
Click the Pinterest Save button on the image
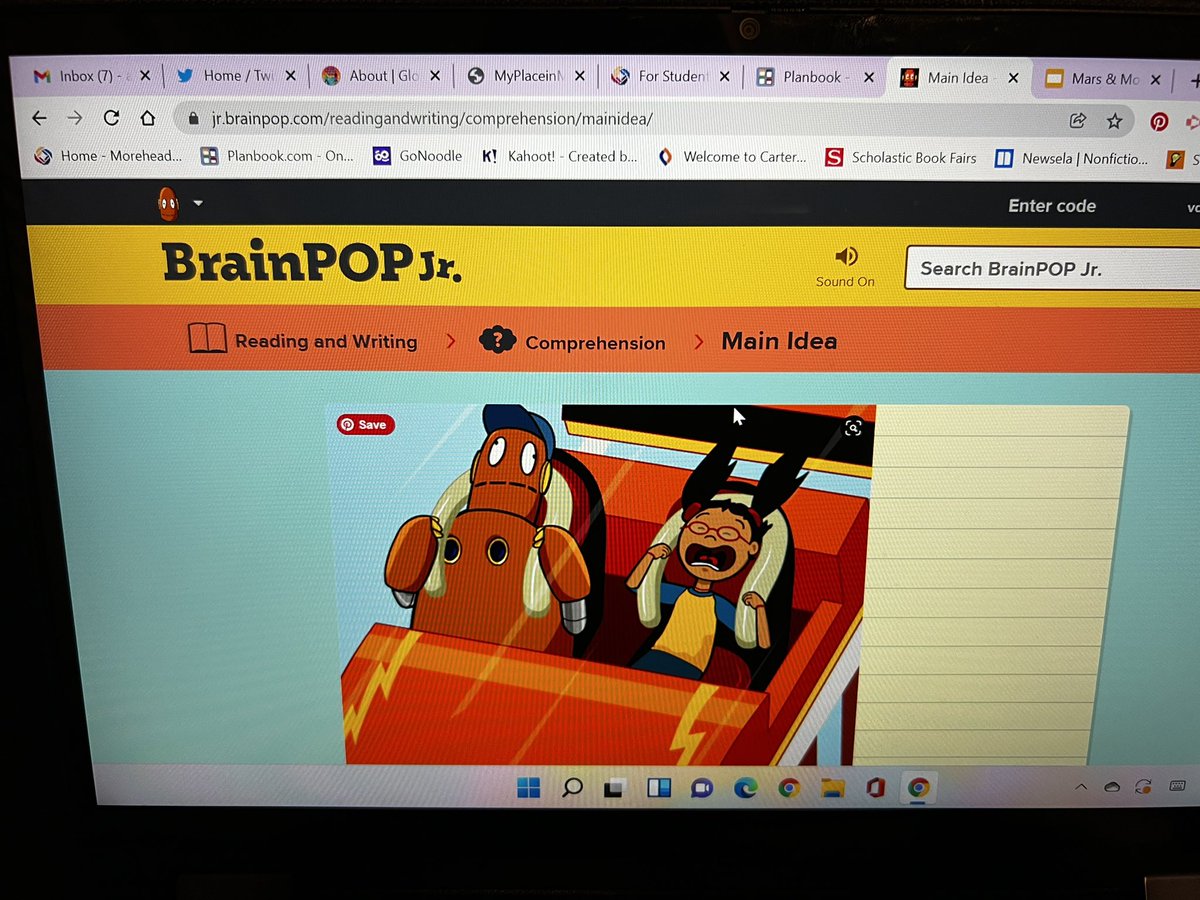(x=366, y=424)
